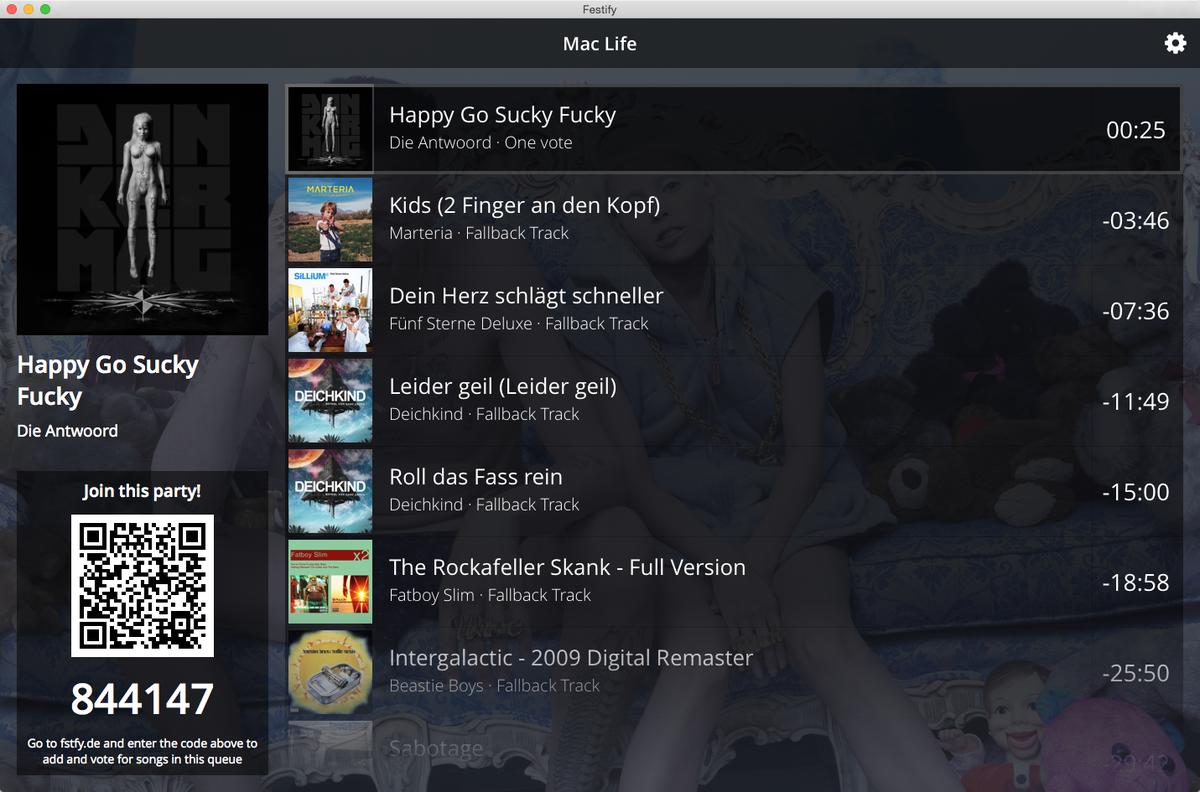Viewport: 1200px width, 792px height.
Task: Click the now-playing title in the left panel
Action: point(108,381)
